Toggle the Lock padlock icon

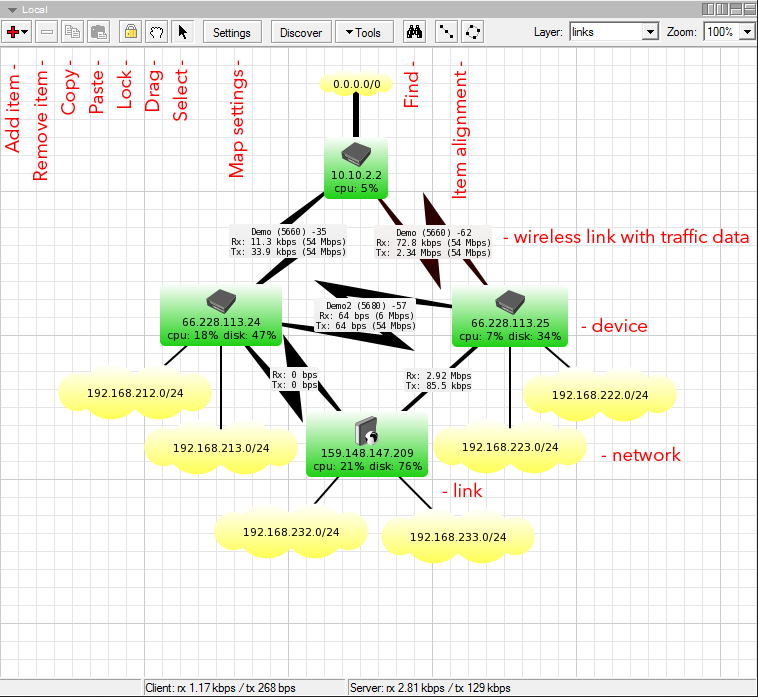131,32
